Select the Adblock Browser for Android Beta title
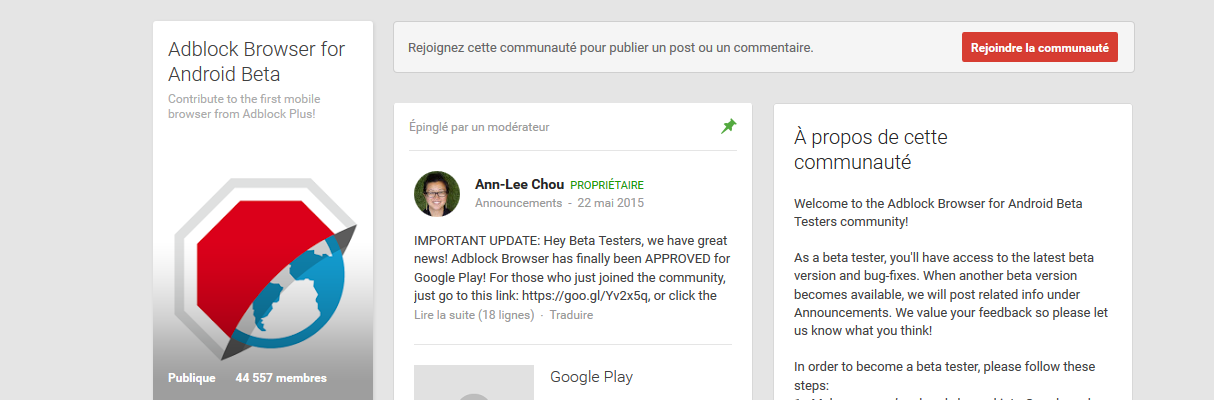 [x=257, y=61]
